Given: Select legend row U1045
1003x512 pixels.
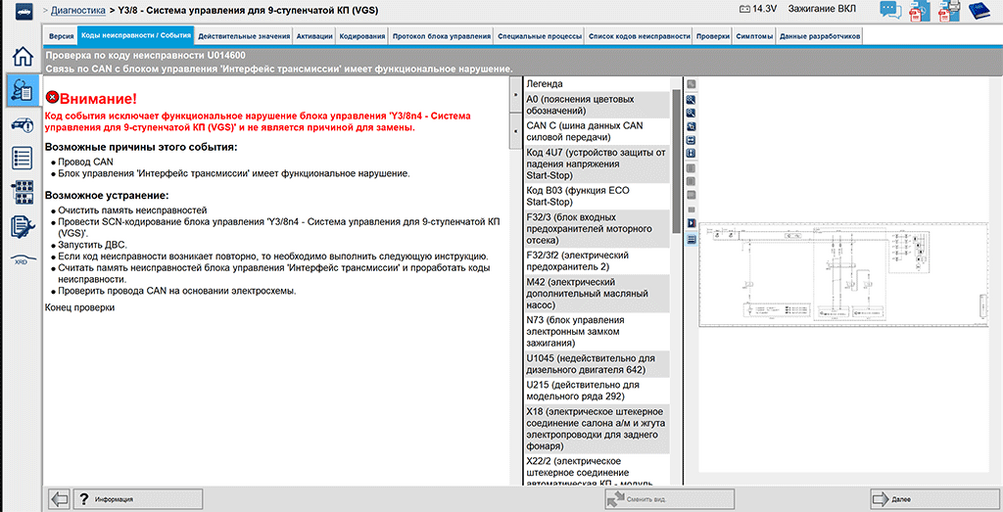Looking at the screenshot, I should pos(597,364).
